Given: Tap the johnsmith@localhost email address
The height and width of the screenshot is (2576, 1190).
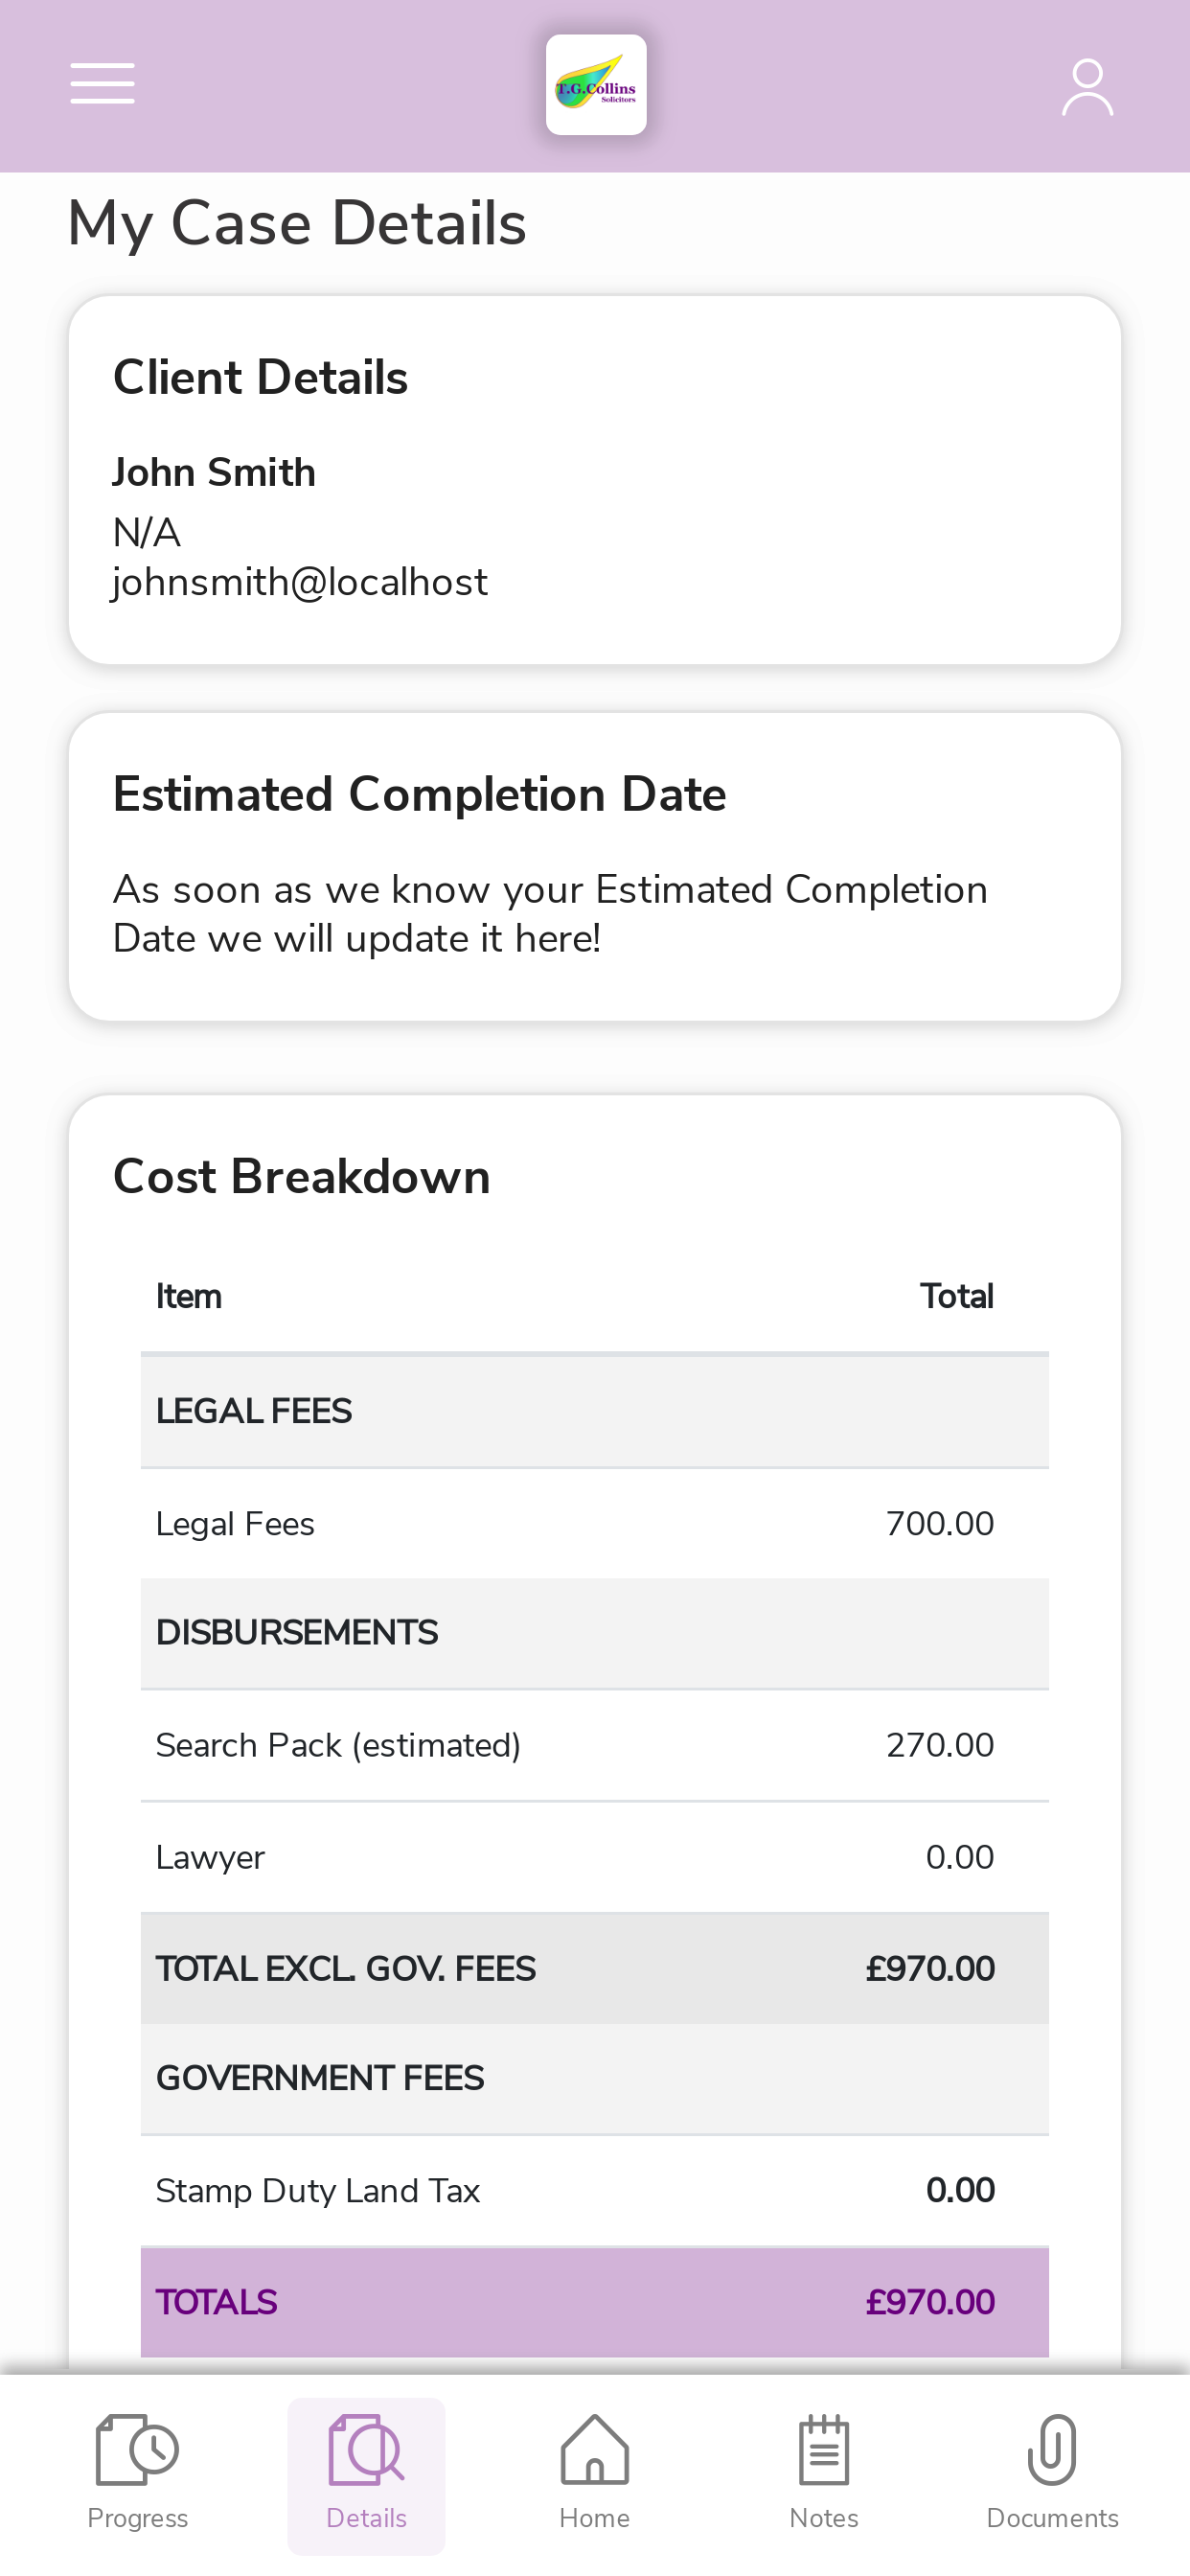Looking at the screenshot, I should tap(300, 582).
